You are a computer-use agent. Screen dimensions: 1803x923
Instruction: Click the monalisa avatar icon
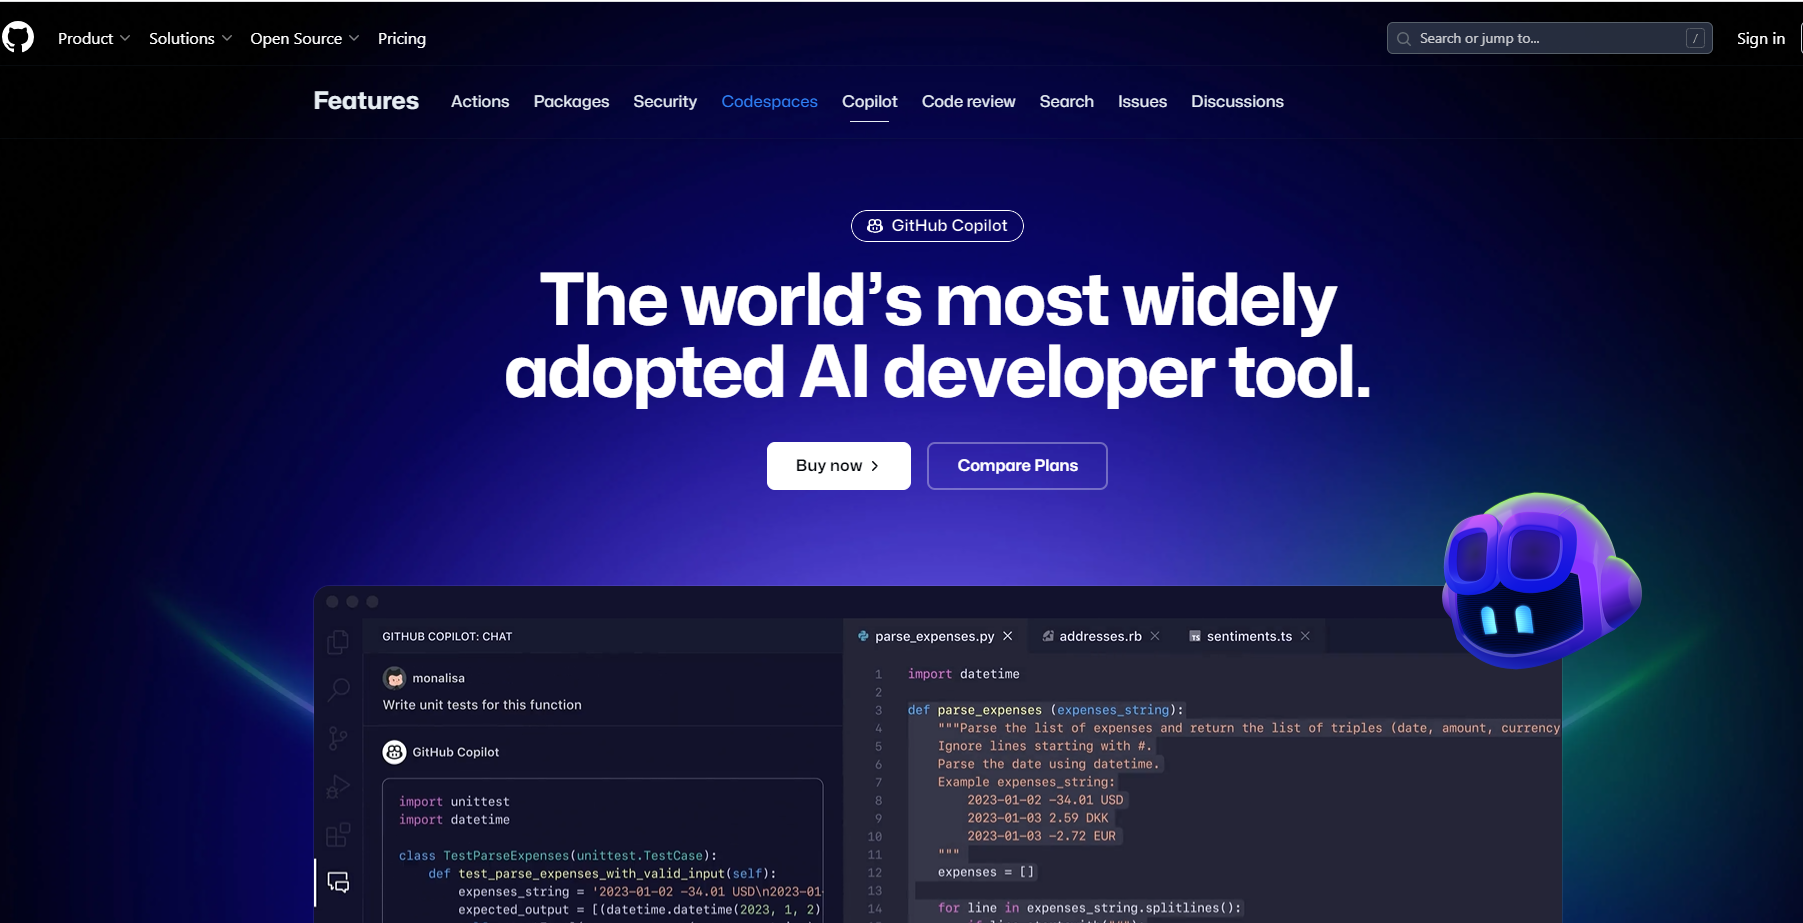395,678
